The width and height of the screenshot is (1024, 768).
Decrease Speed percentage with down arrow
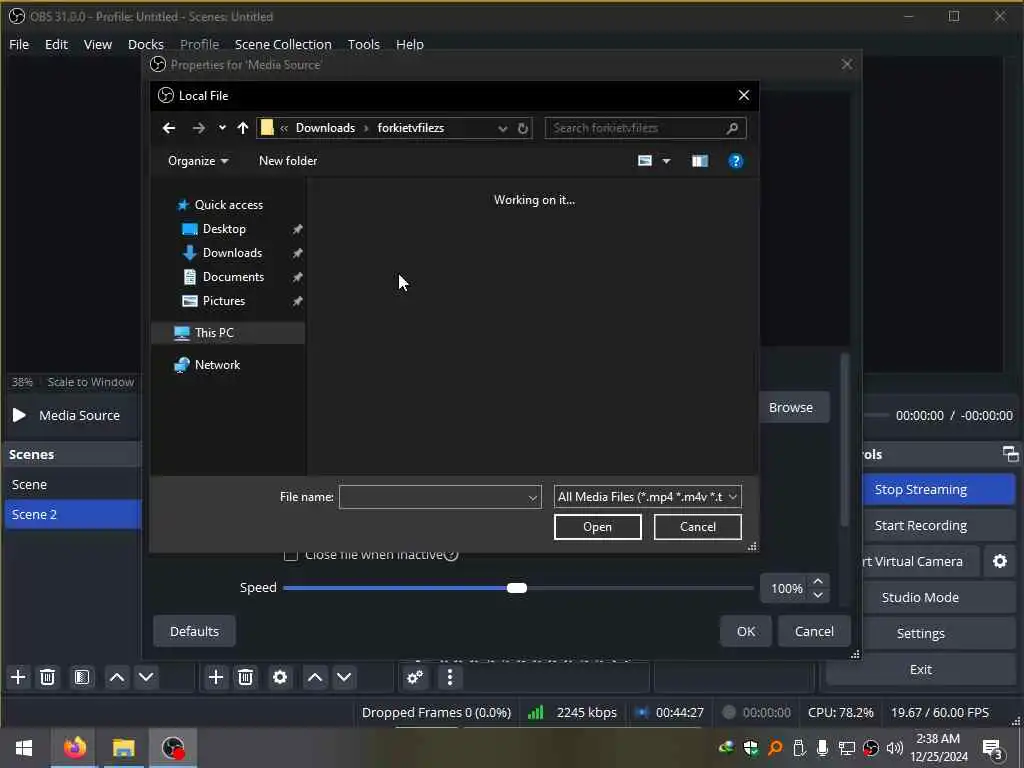818,595
